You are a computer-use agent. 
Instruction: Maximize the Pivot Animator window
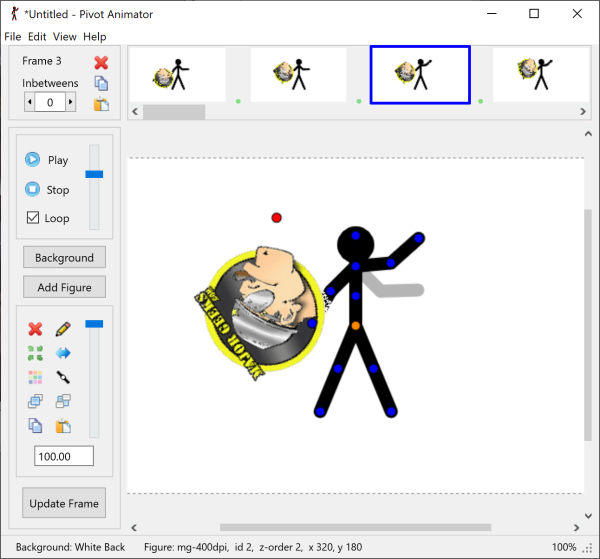click(534, 14)
